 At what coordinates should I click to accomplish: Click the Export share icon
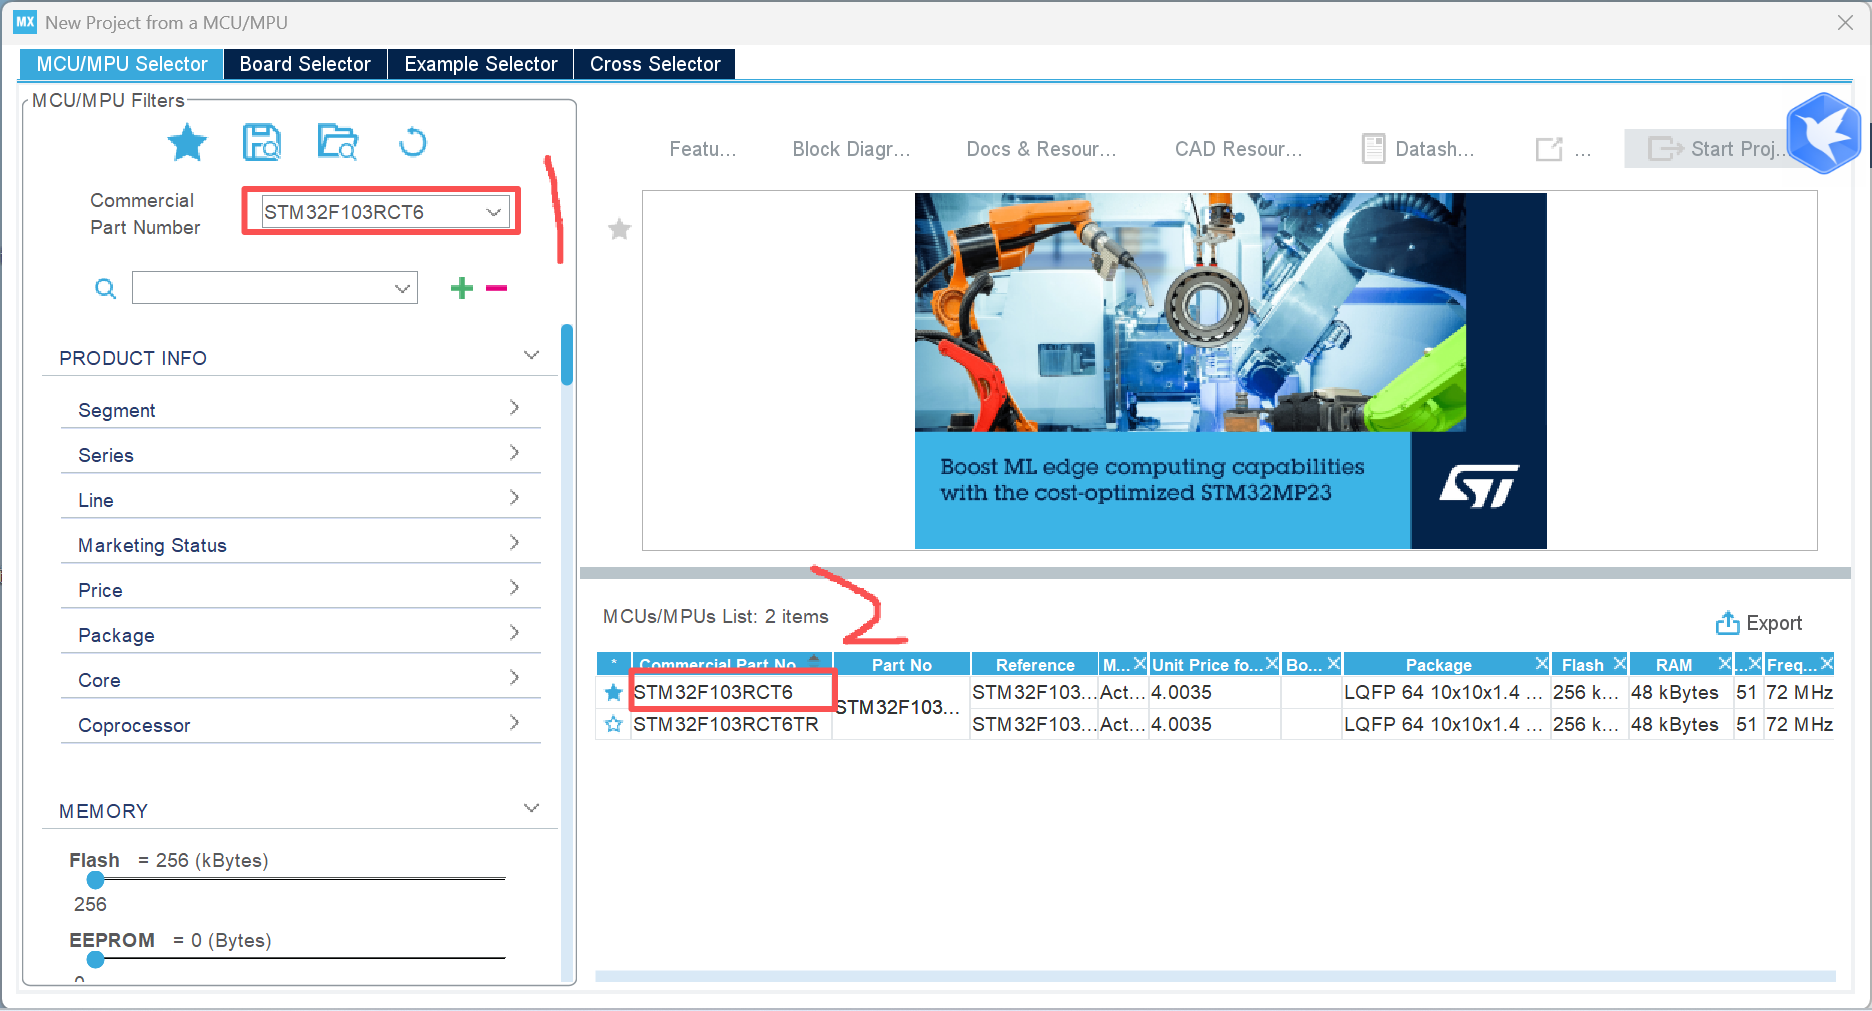[x=1727, y=623]
